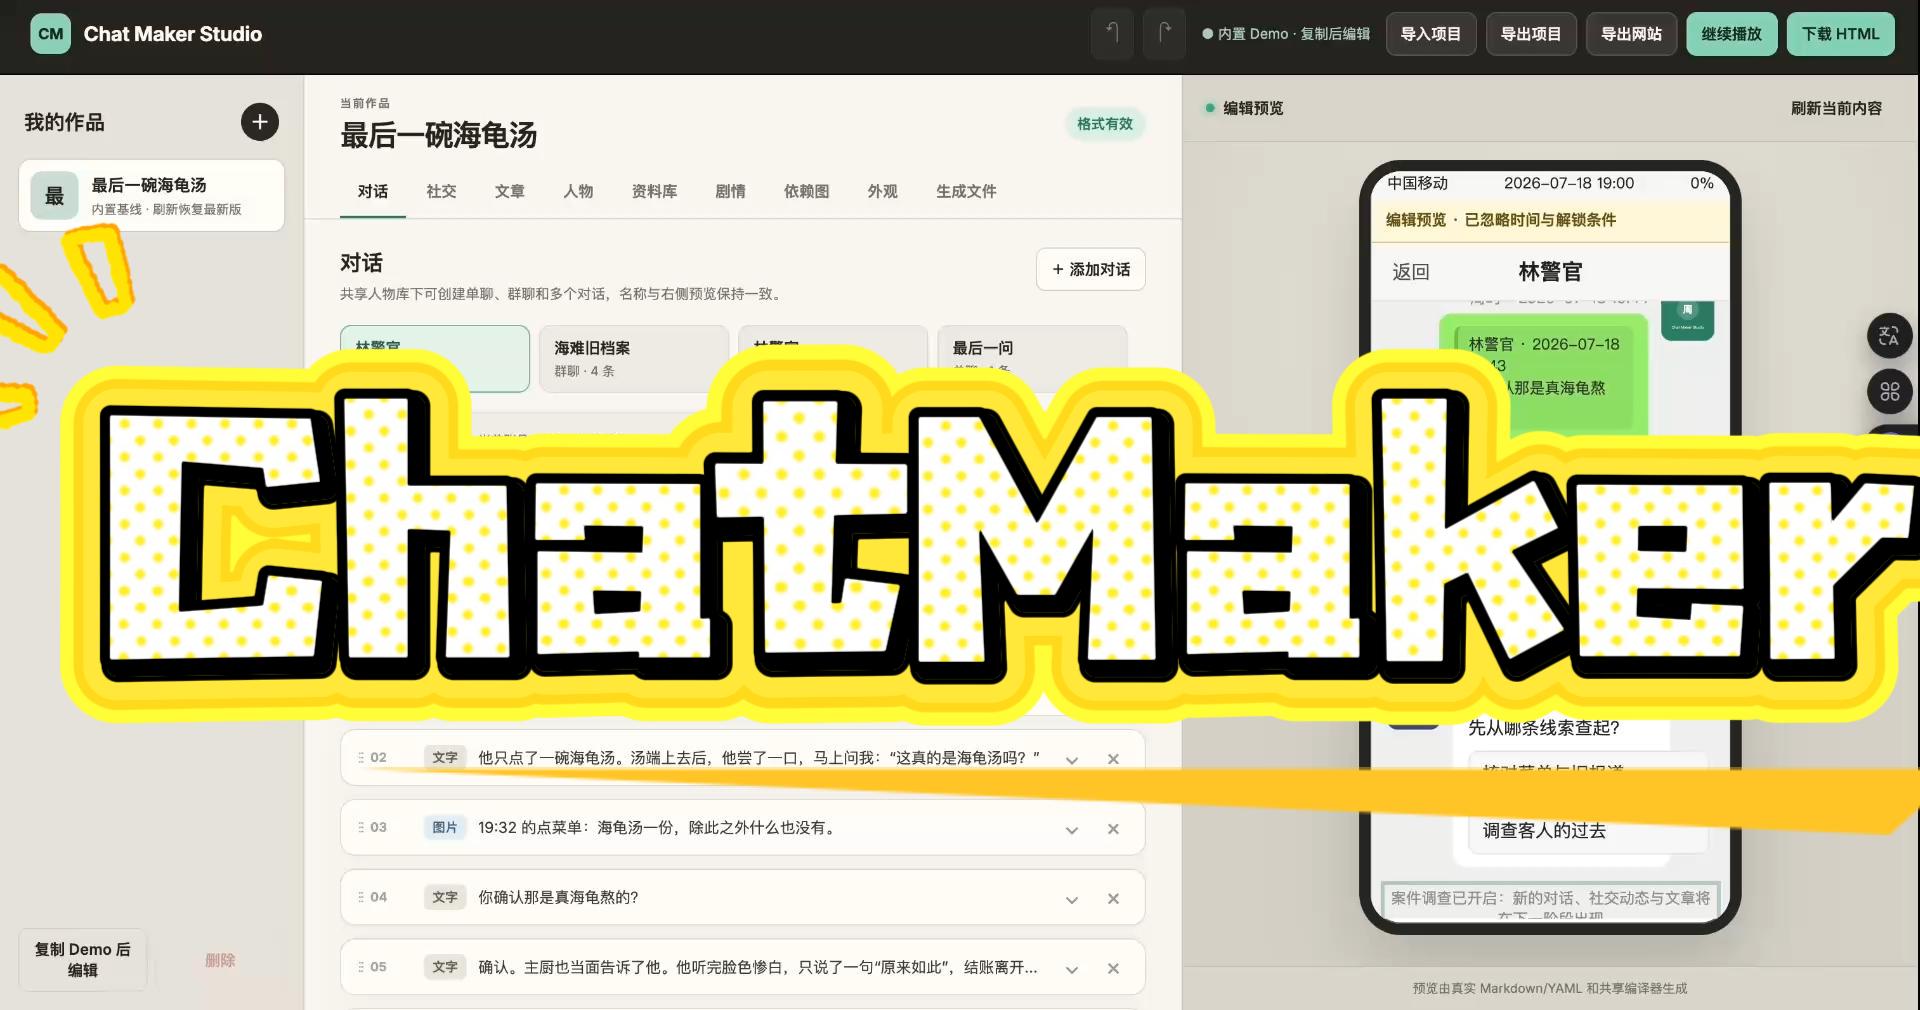Click the 文字 type tag on message 05

[445, 968]
